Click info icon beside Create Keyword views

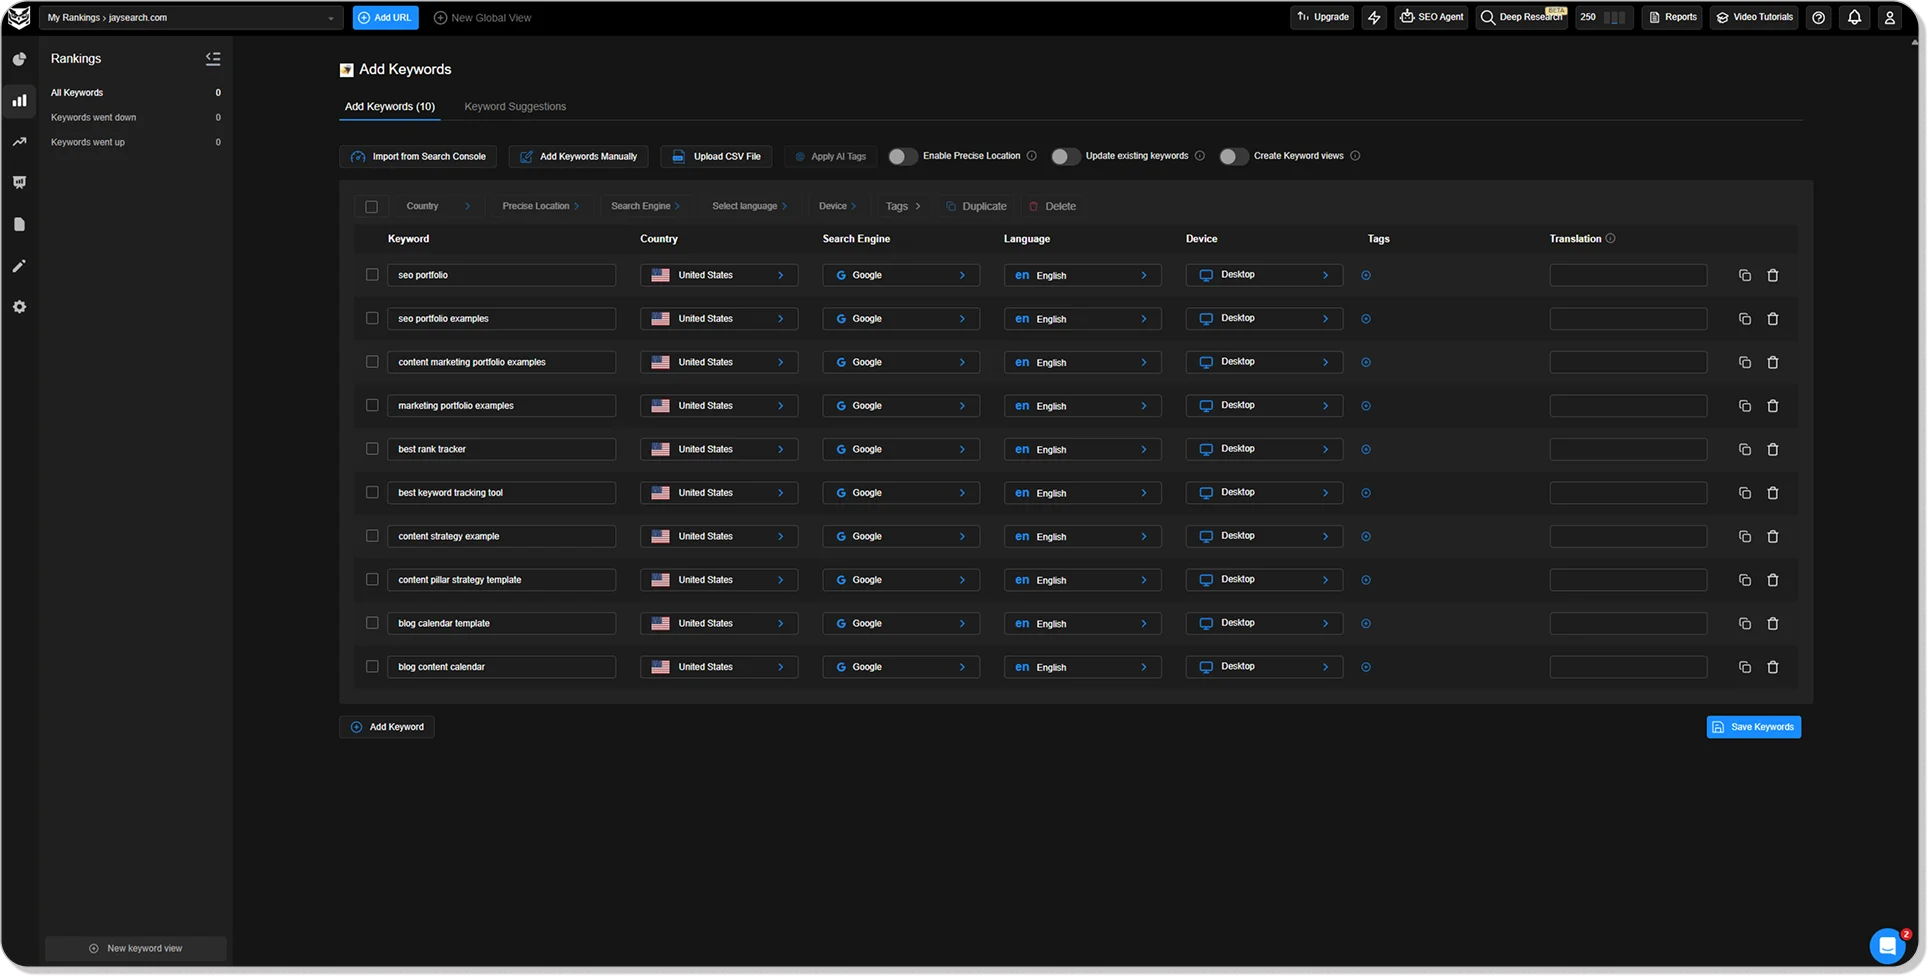tap(1355, 156)
